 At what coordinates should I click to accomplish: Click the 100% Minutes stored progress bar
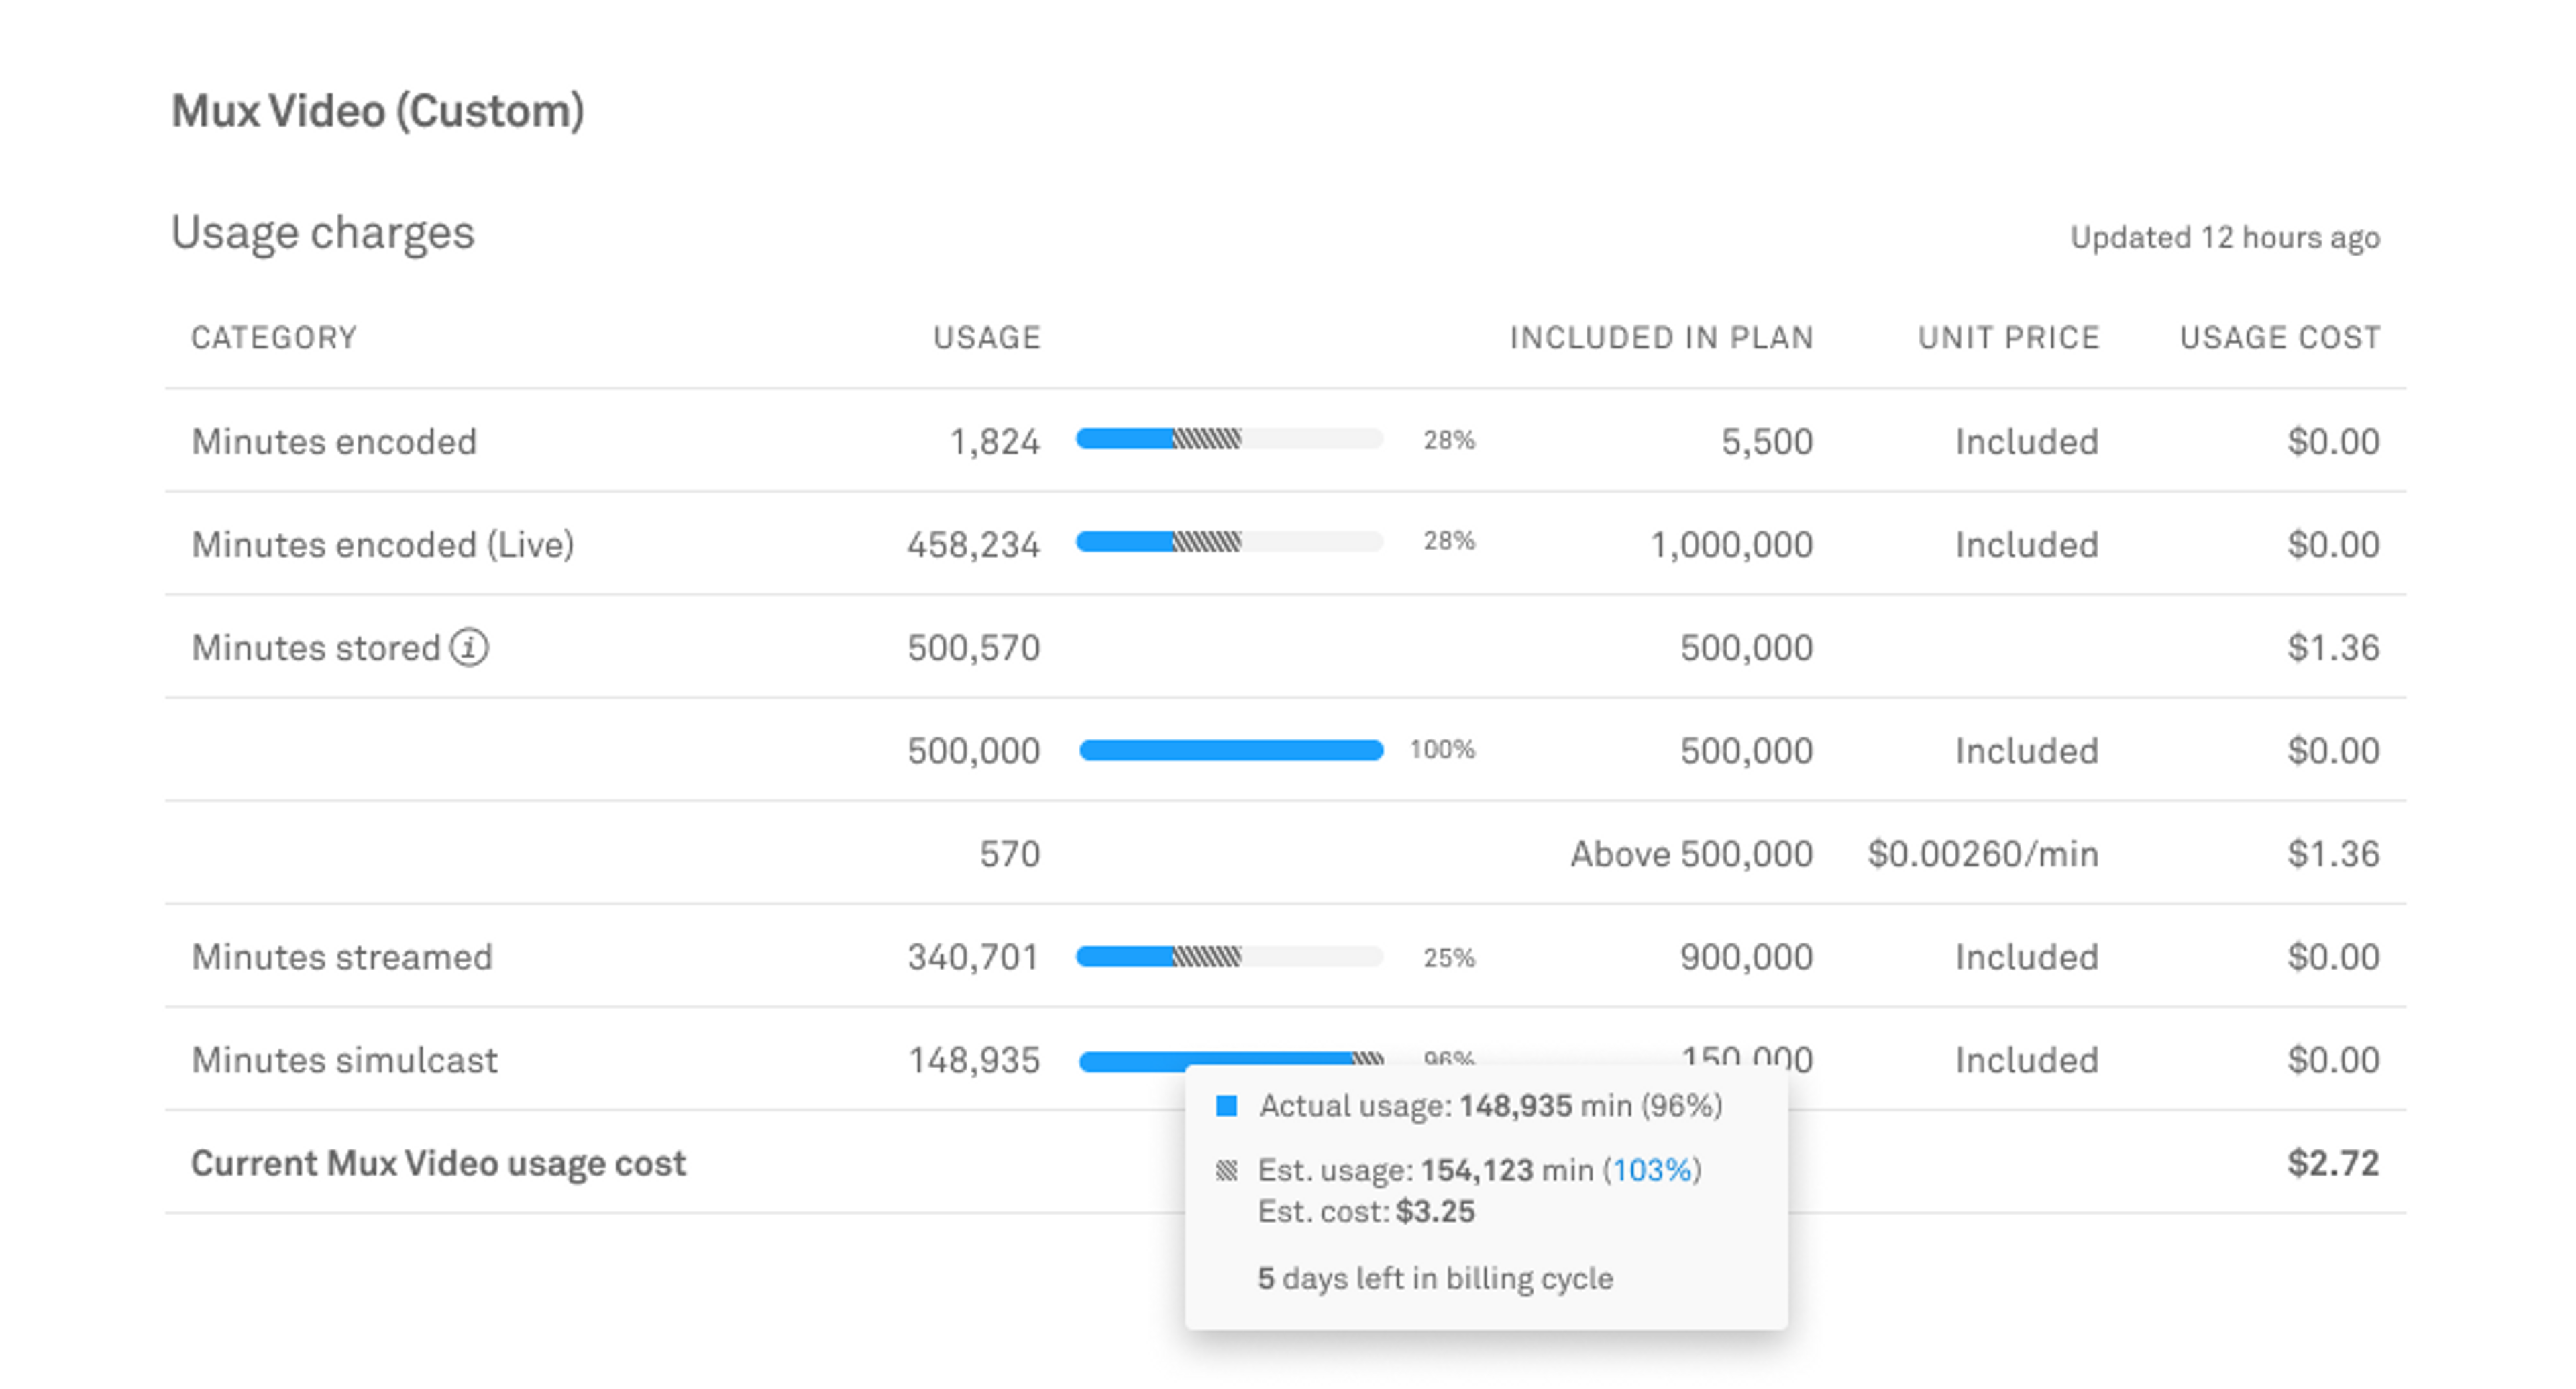click(x=1231, y=750)
